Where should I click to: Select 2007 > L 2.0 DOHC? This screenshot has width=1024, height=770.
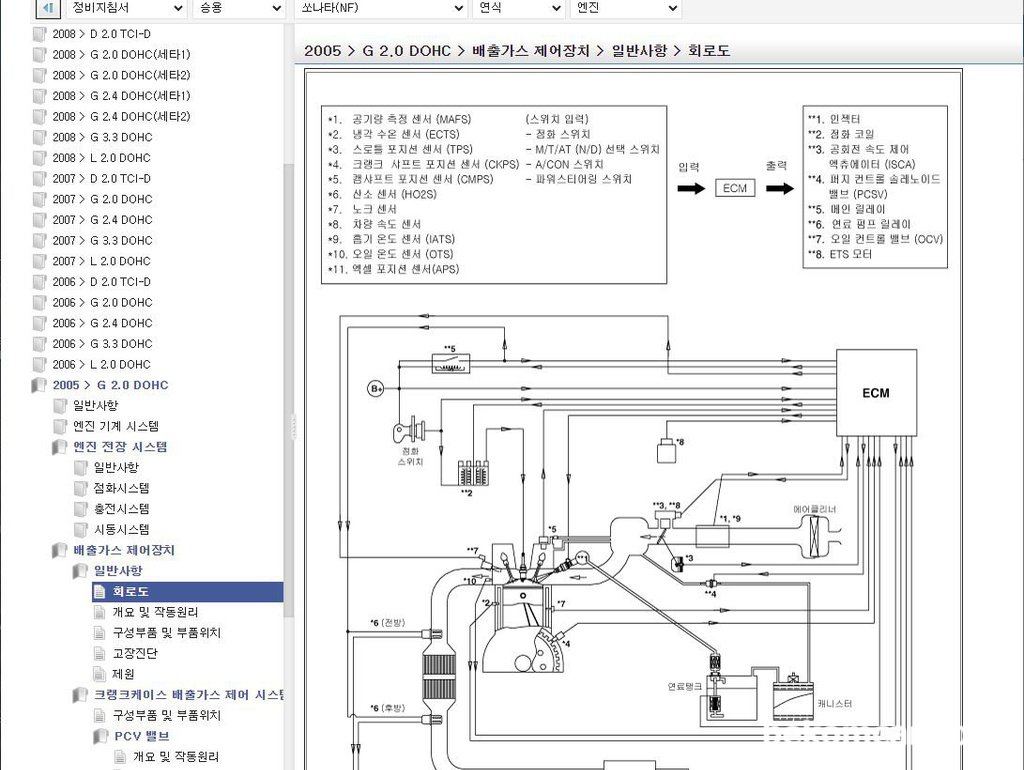tap(101, 261)
